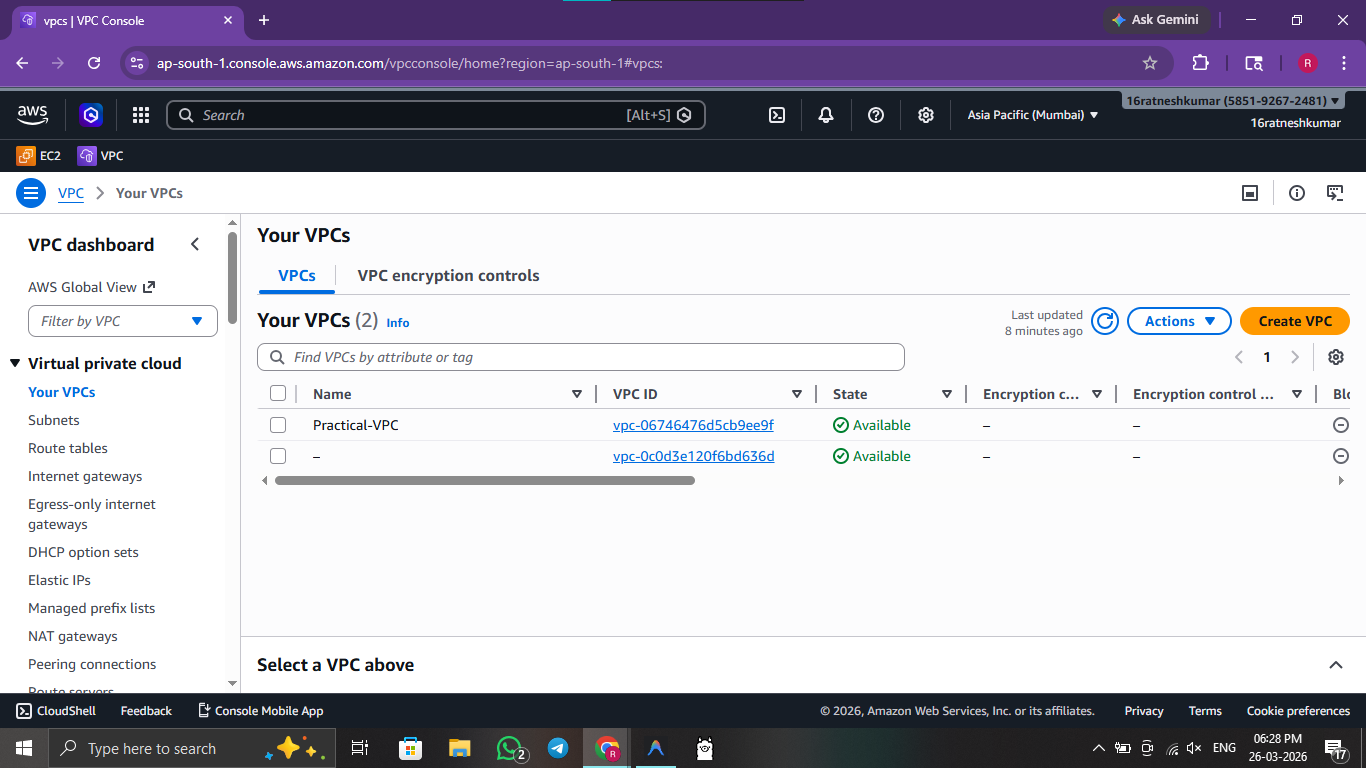The image size is (1366, 768).
Task: Open File Explorer from the taskbar
Action: [x=459, y=748]
